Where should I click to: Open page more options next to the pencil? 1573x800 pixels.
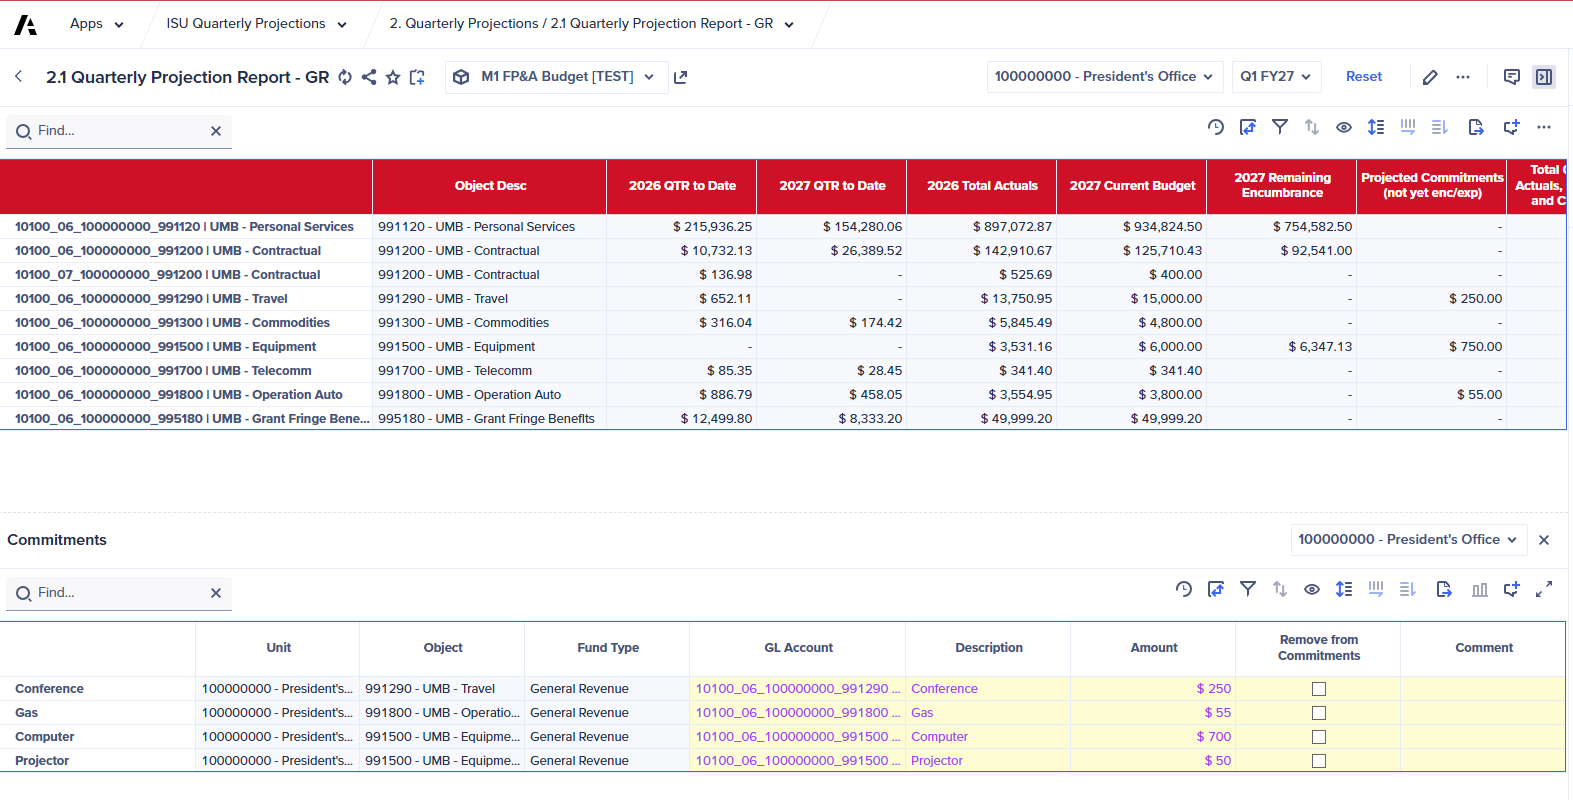(x=1463, y=77)
